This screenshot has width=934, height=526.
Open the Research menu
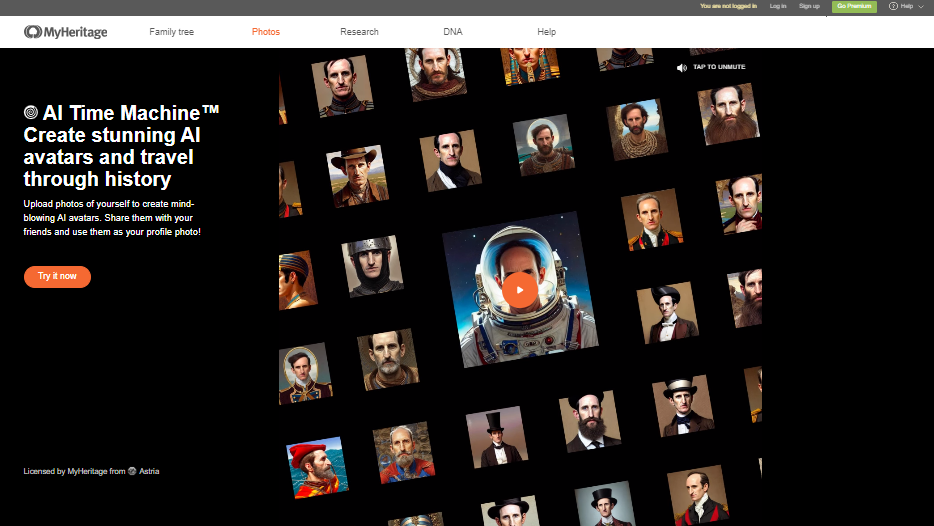tap(359, 32)
